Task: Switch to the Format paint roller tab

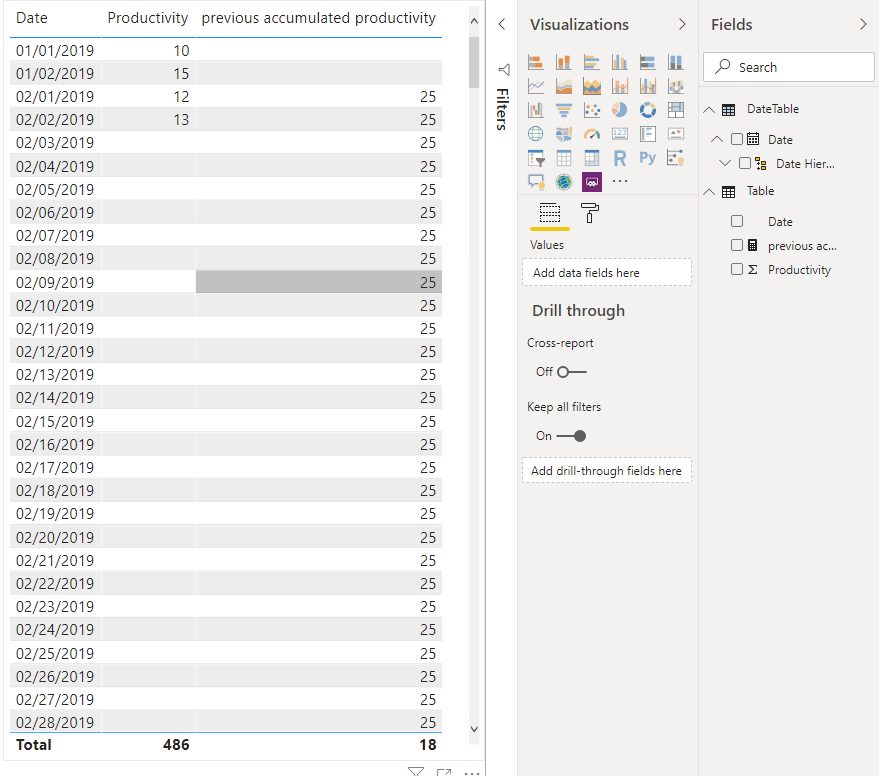Action: click(x=590, y=214)
